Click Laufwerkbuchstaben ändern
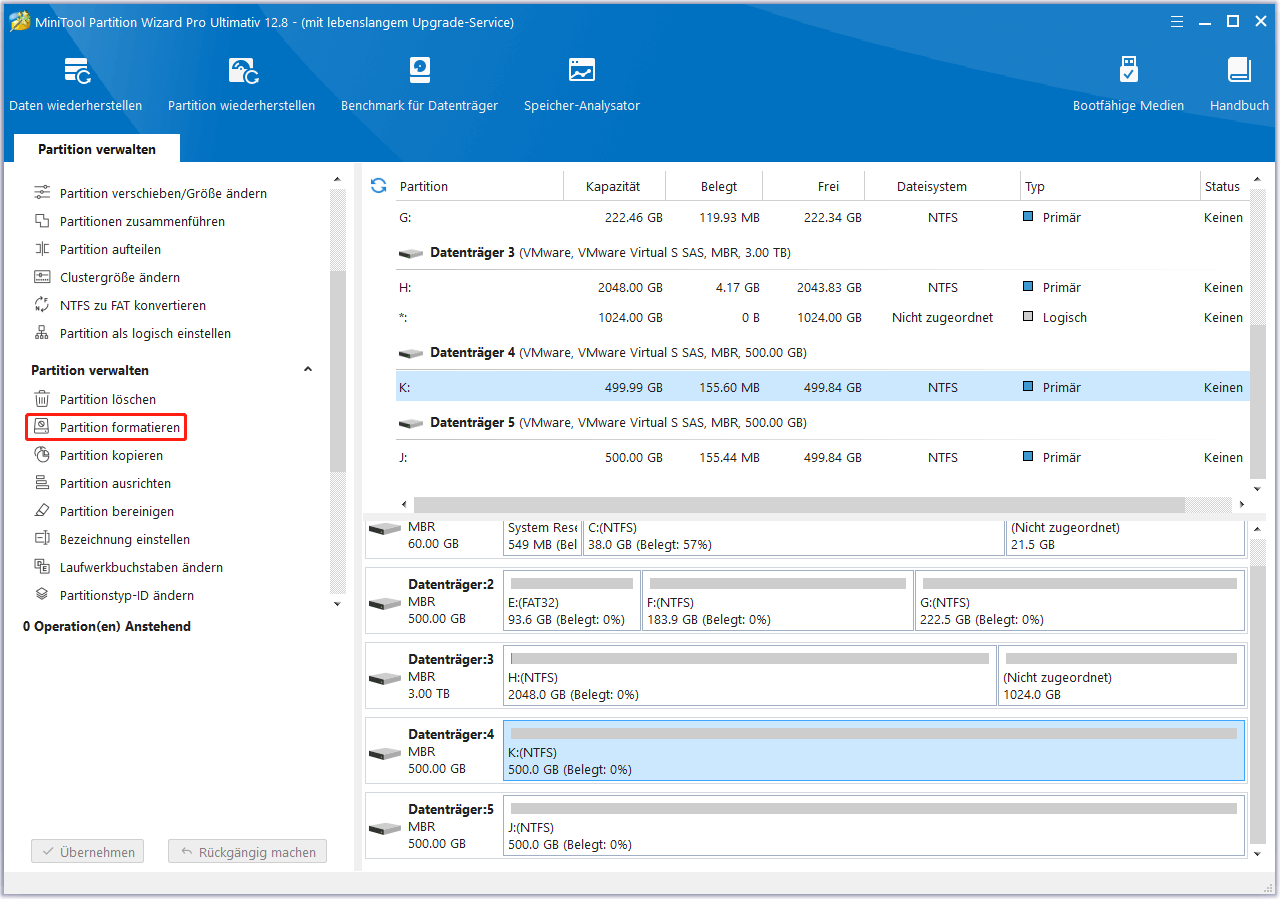The image size is (1280, 899). (141, 567)
